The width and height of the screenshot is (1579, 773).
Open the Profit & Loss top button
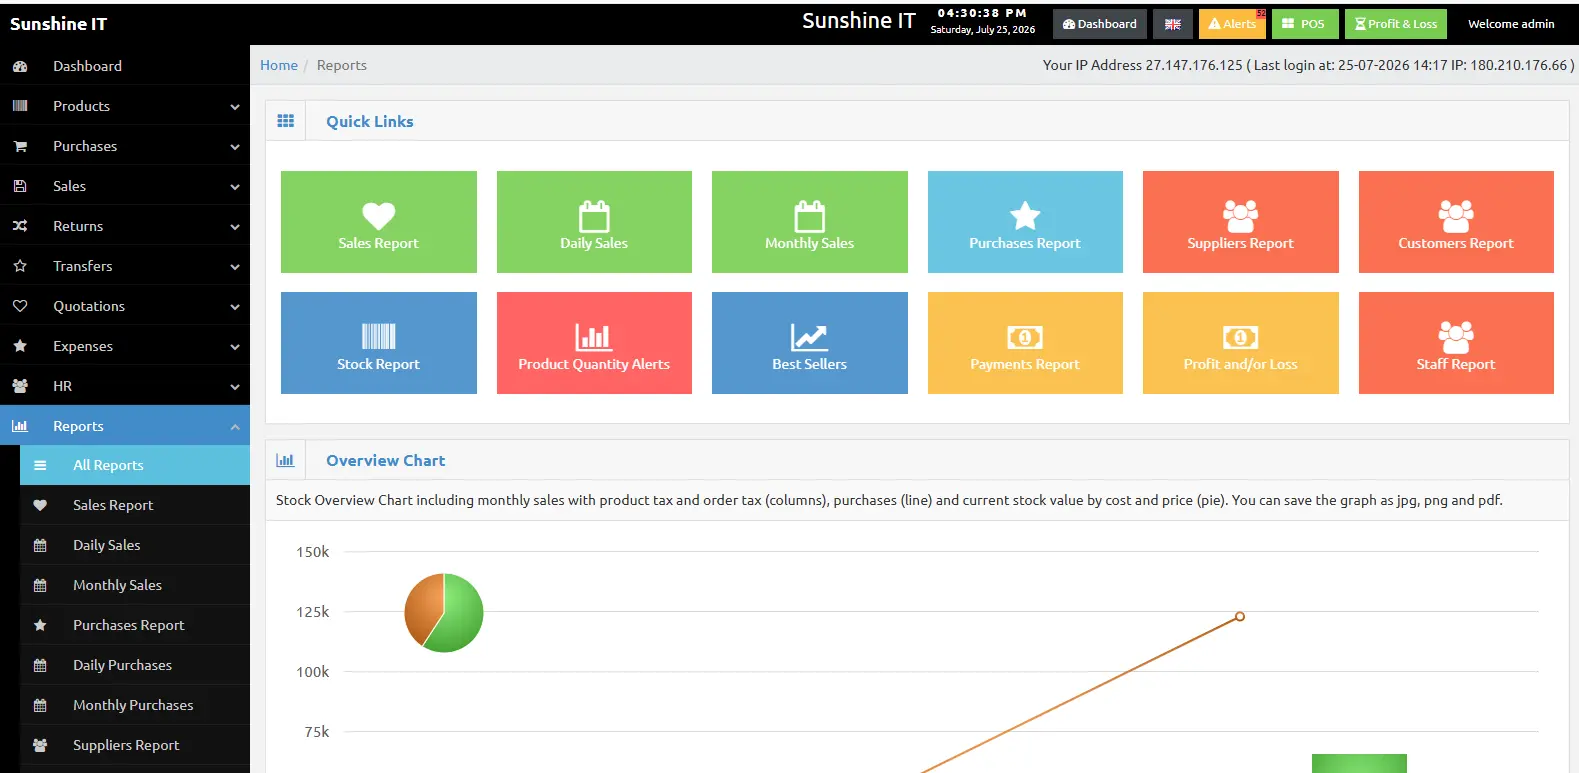[x=1396, y=24]
